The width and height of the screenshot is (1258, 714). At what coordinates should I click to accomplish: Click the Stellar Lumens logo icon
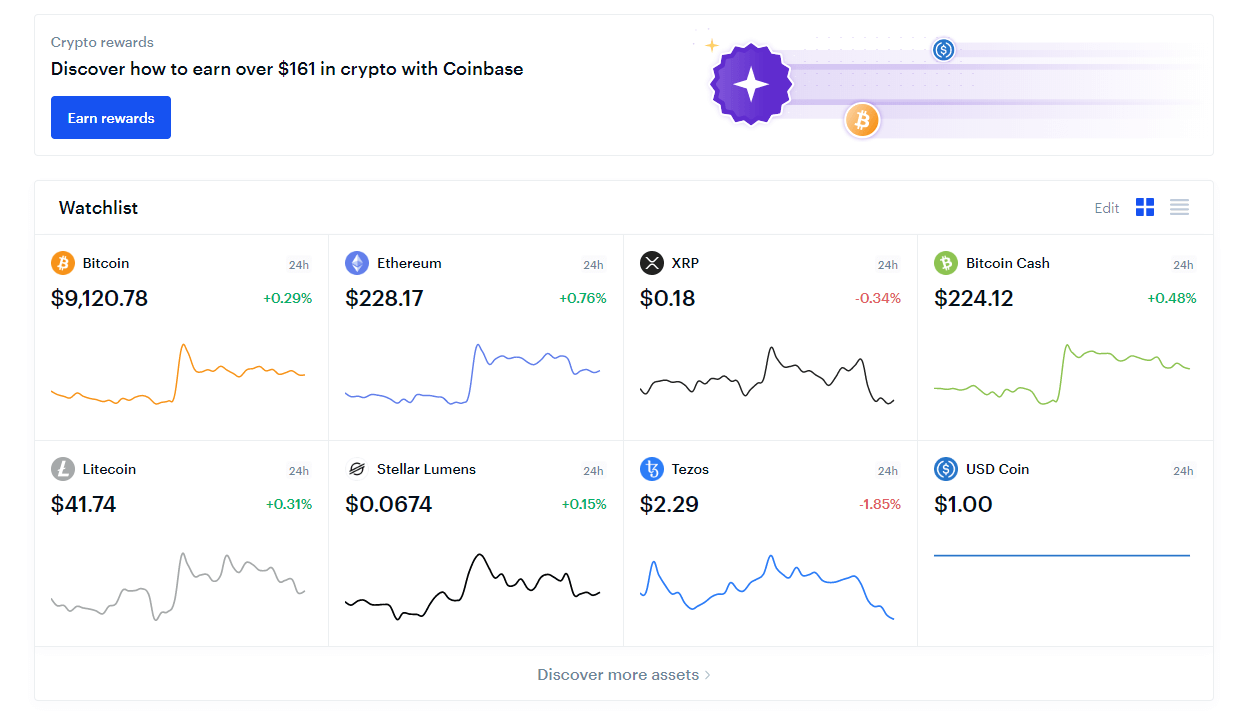point(357,469)
